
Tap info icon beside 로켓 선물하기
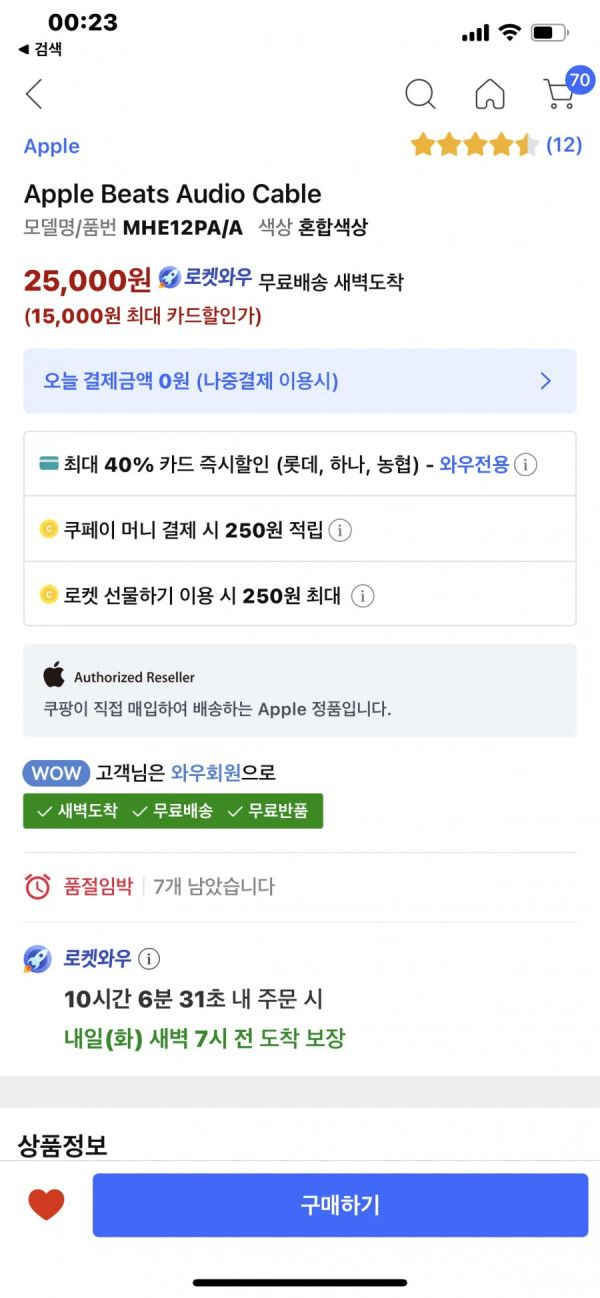pos(363,596)
